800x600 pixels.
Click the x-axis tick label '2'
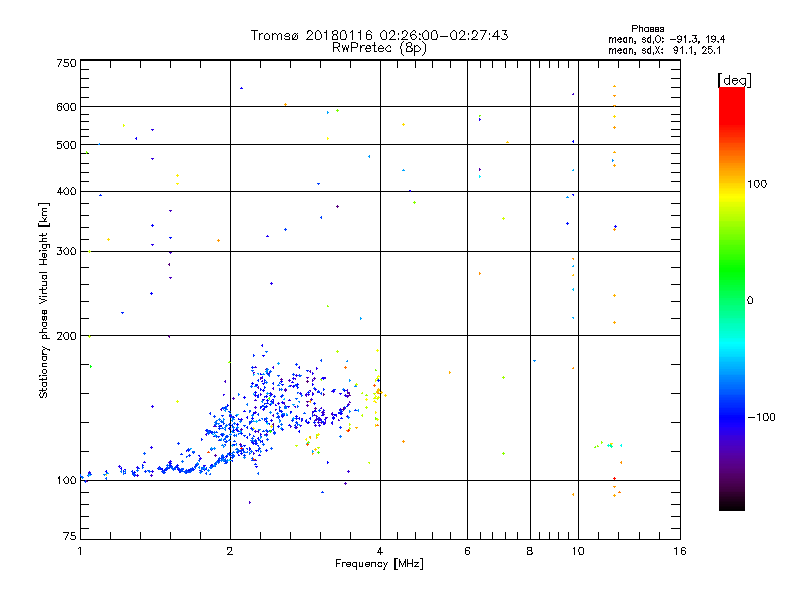230,551
